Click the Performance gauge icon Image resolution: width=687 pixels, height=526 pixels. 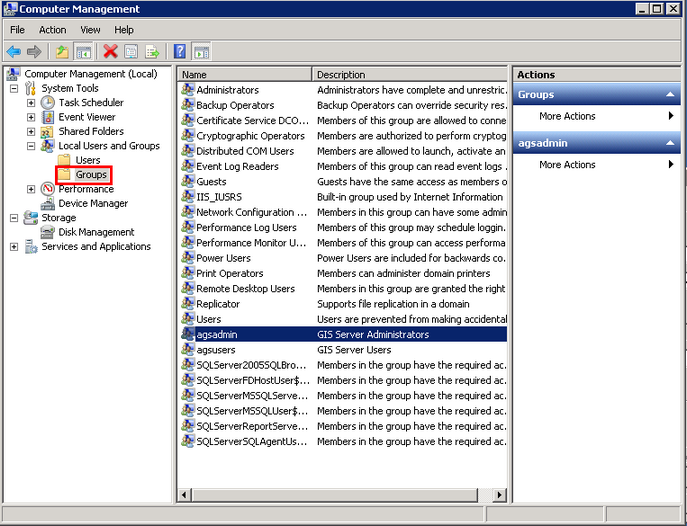[x=47, y=189]
